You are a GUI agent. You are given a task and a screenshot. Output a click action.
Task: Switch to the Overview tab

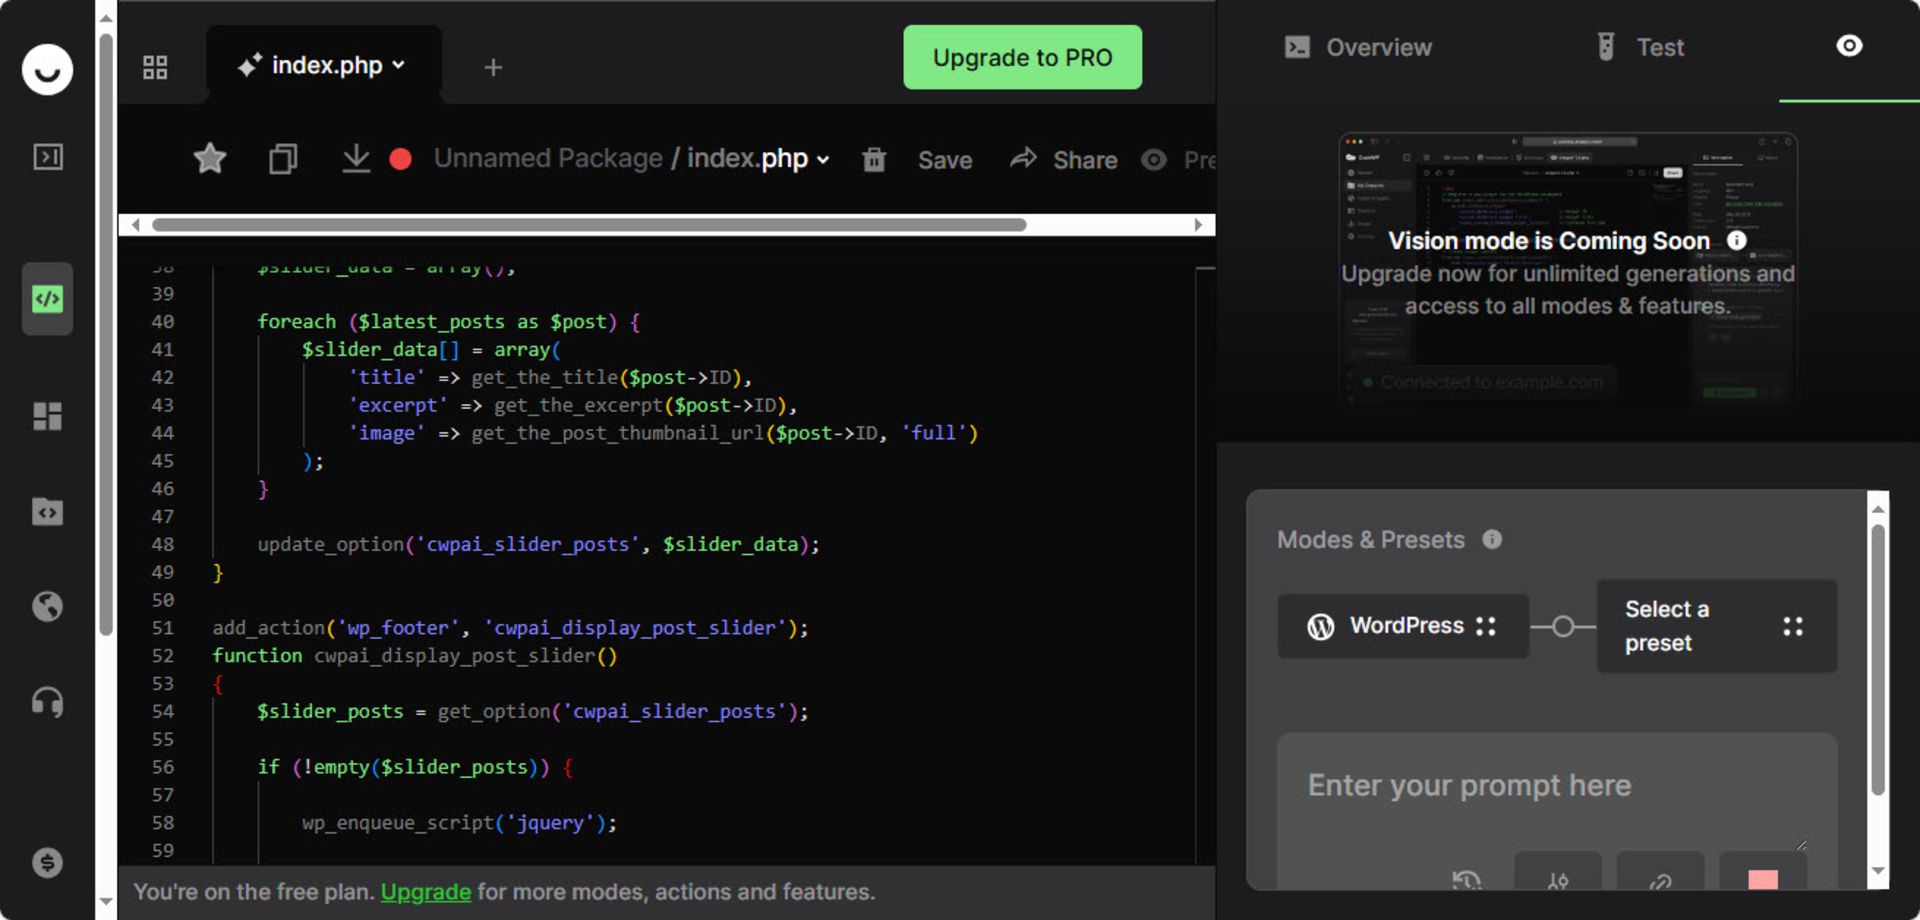click(x=1358, y=47)
